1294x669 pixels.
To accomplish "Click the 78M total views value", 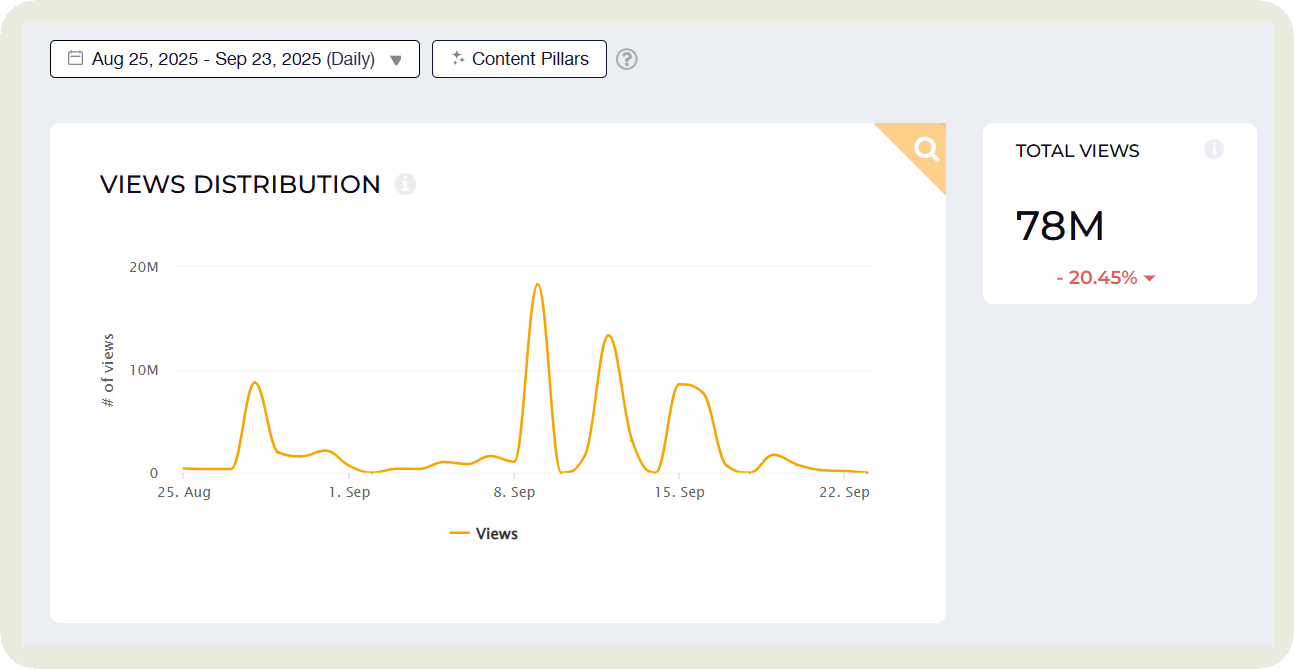I will point(1060,227).
